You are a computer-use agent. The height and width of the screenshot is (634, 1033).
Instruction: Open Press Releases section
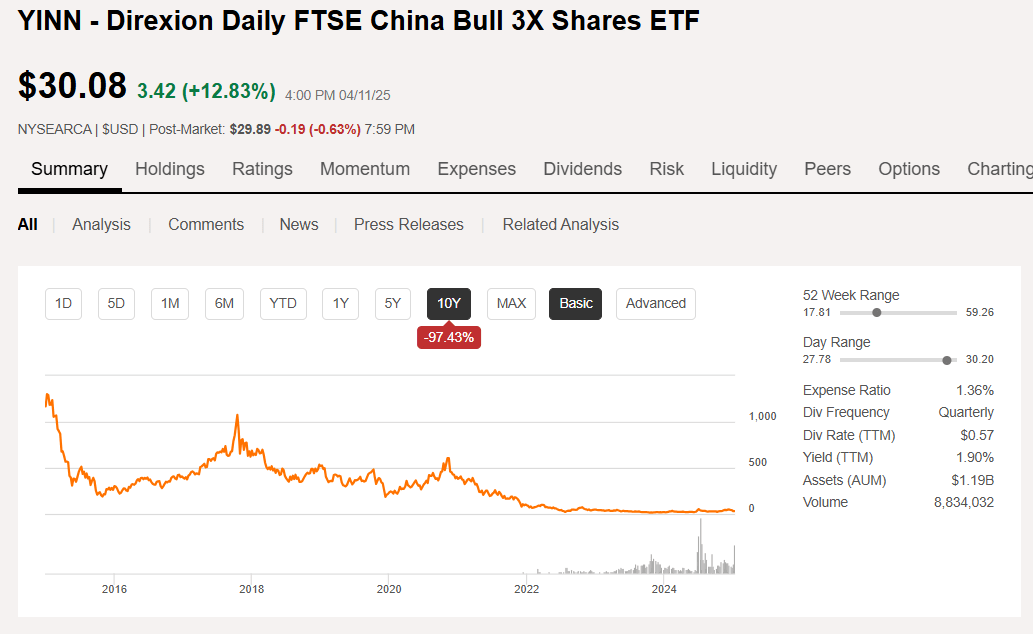[x=408, y=224]
